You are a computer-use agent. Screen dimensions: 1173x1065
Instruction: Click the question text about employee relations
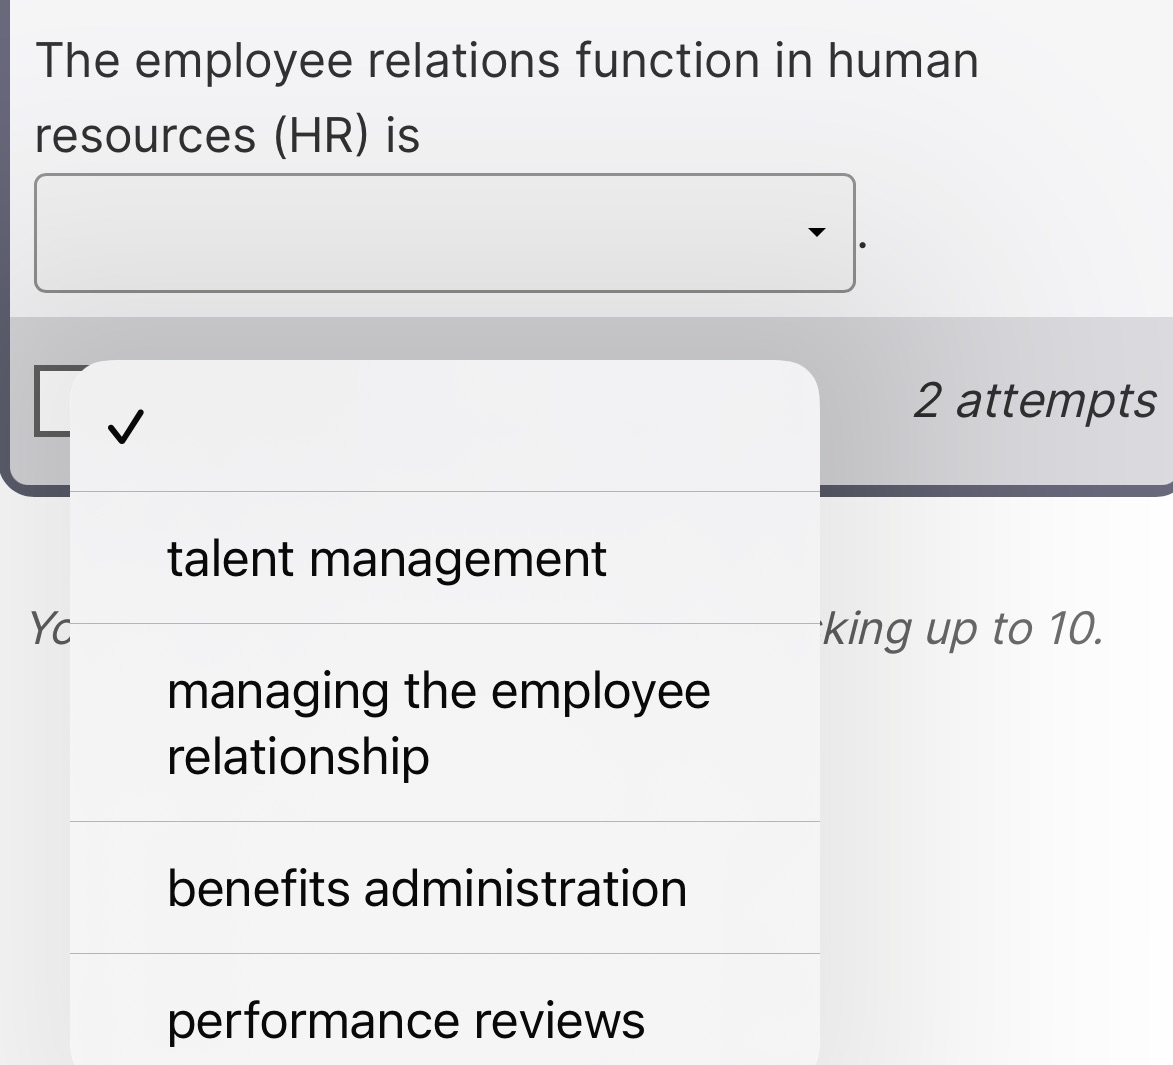(500, 95)
